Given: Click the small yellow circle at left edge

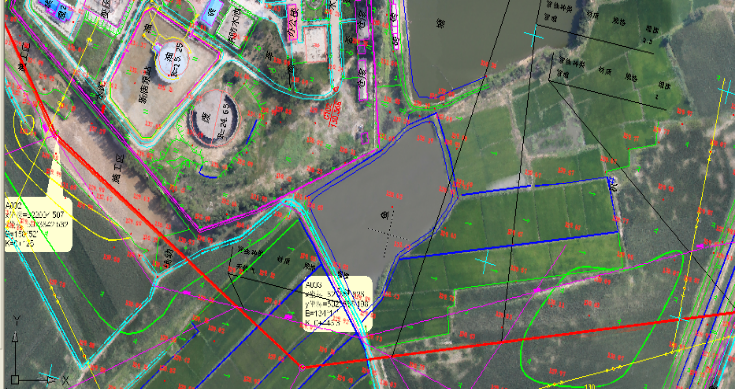Looking at the screenshot, I should [26, 124].
